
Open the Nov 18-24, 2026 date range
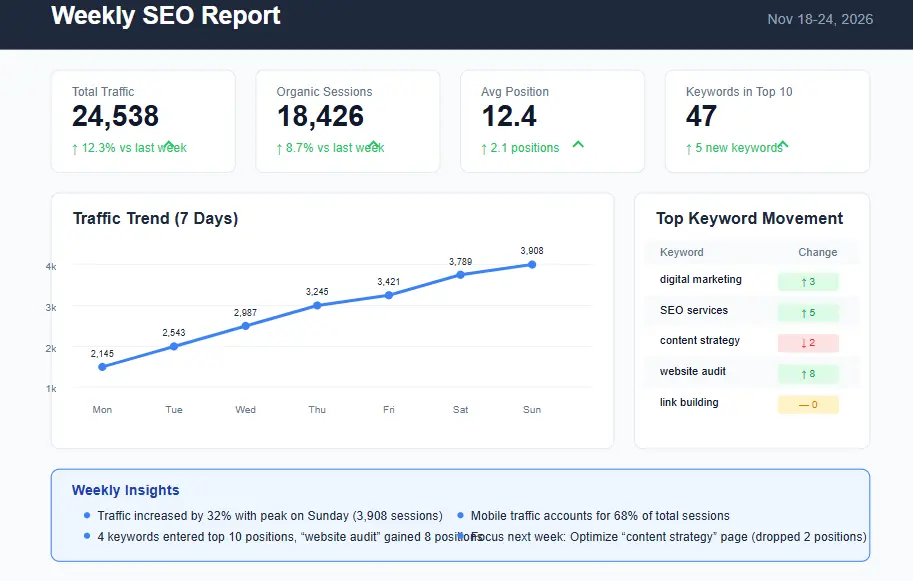coord(820,19)
